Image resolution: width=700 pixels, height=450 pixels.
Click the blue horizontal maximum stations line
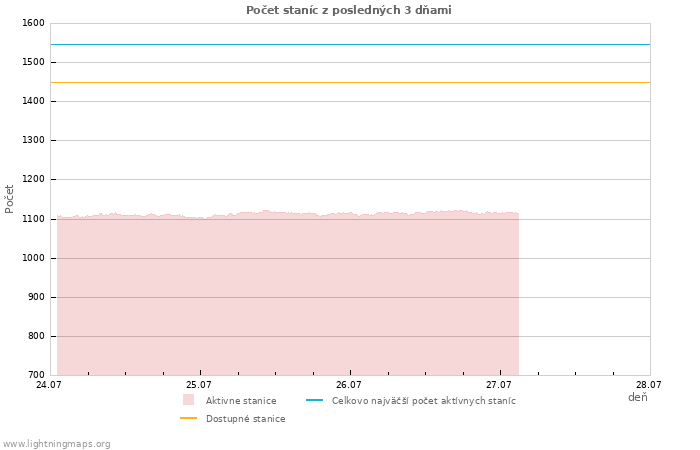tap(350, 45)
